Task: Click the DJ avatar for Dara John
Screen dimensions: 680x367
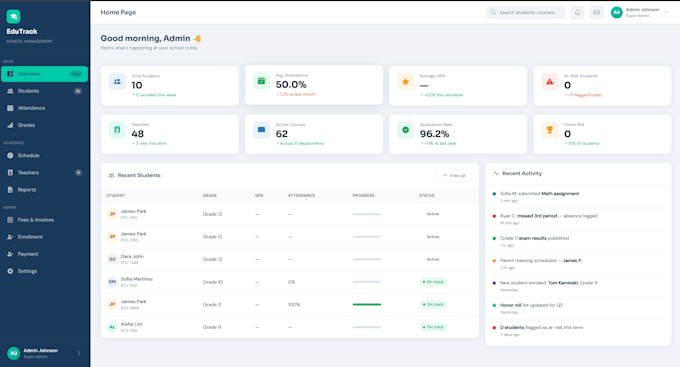Action: click(x=112, y=259)
